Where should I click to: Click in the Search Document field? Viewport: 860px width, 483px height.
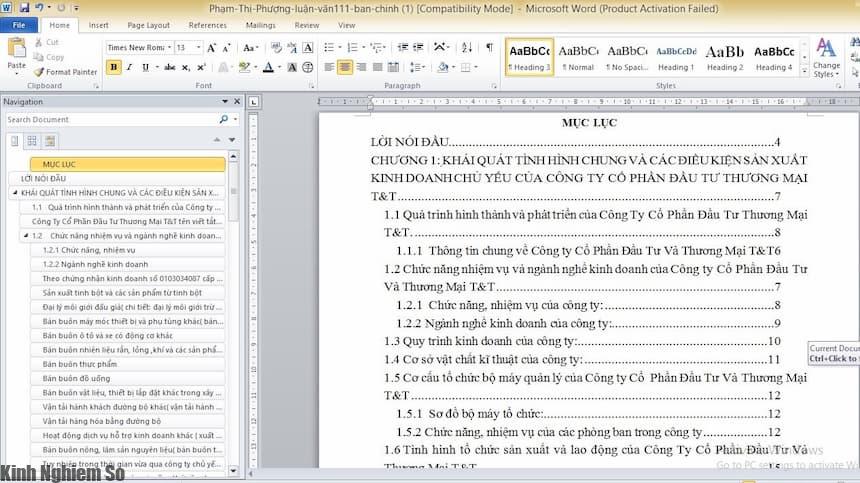point(112,120)
